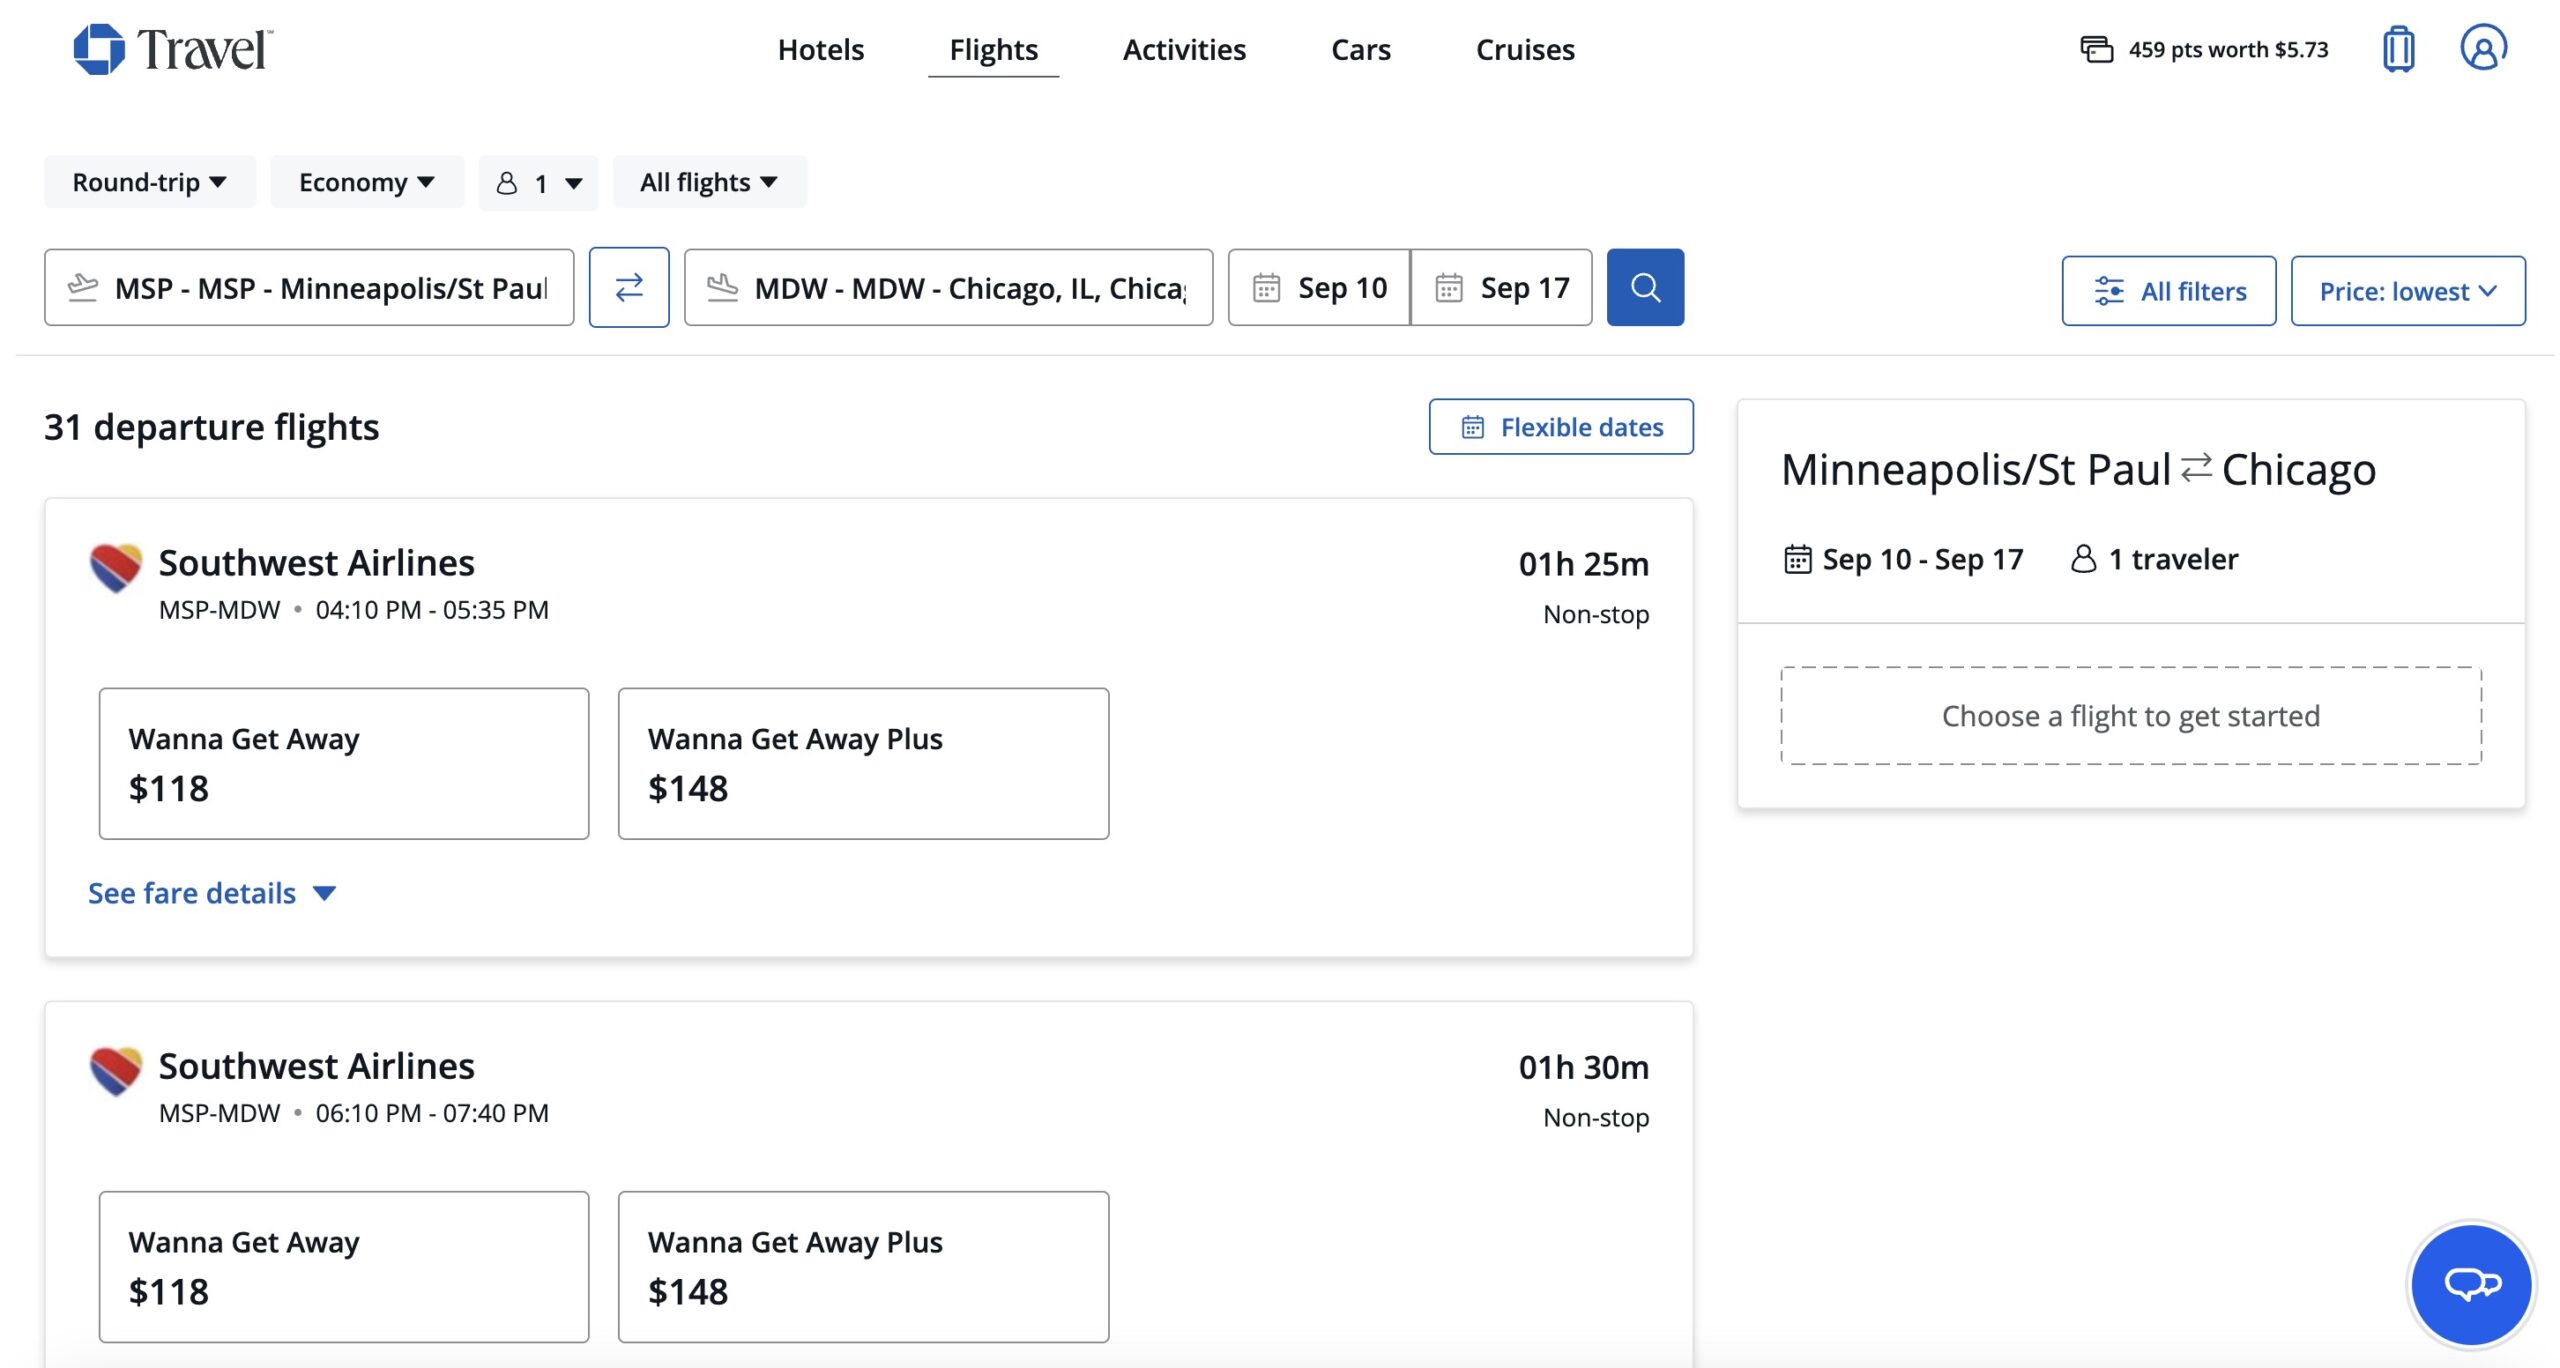Change the Sep 10 departure date
The height and width of the screenshot is (1368, 2560).
pyautogui.click(x=1319, y=287)
